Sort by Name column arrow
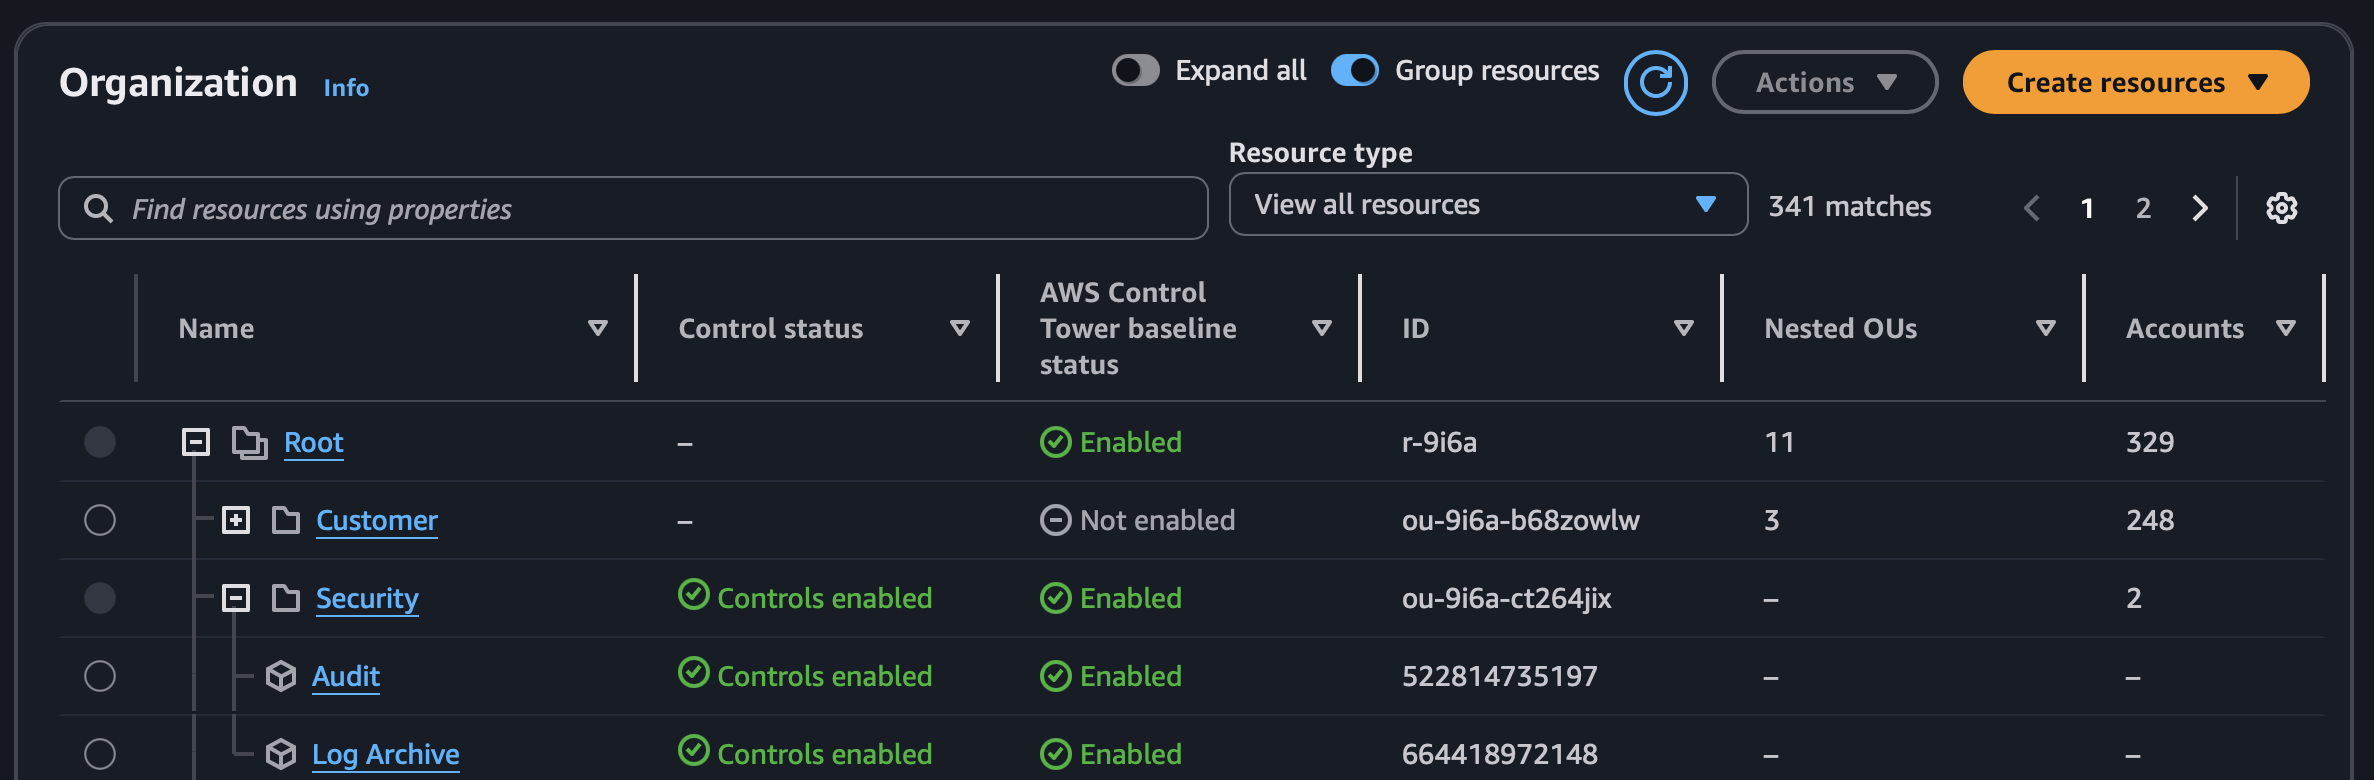2374x780 pixels. tap(598, 328)
